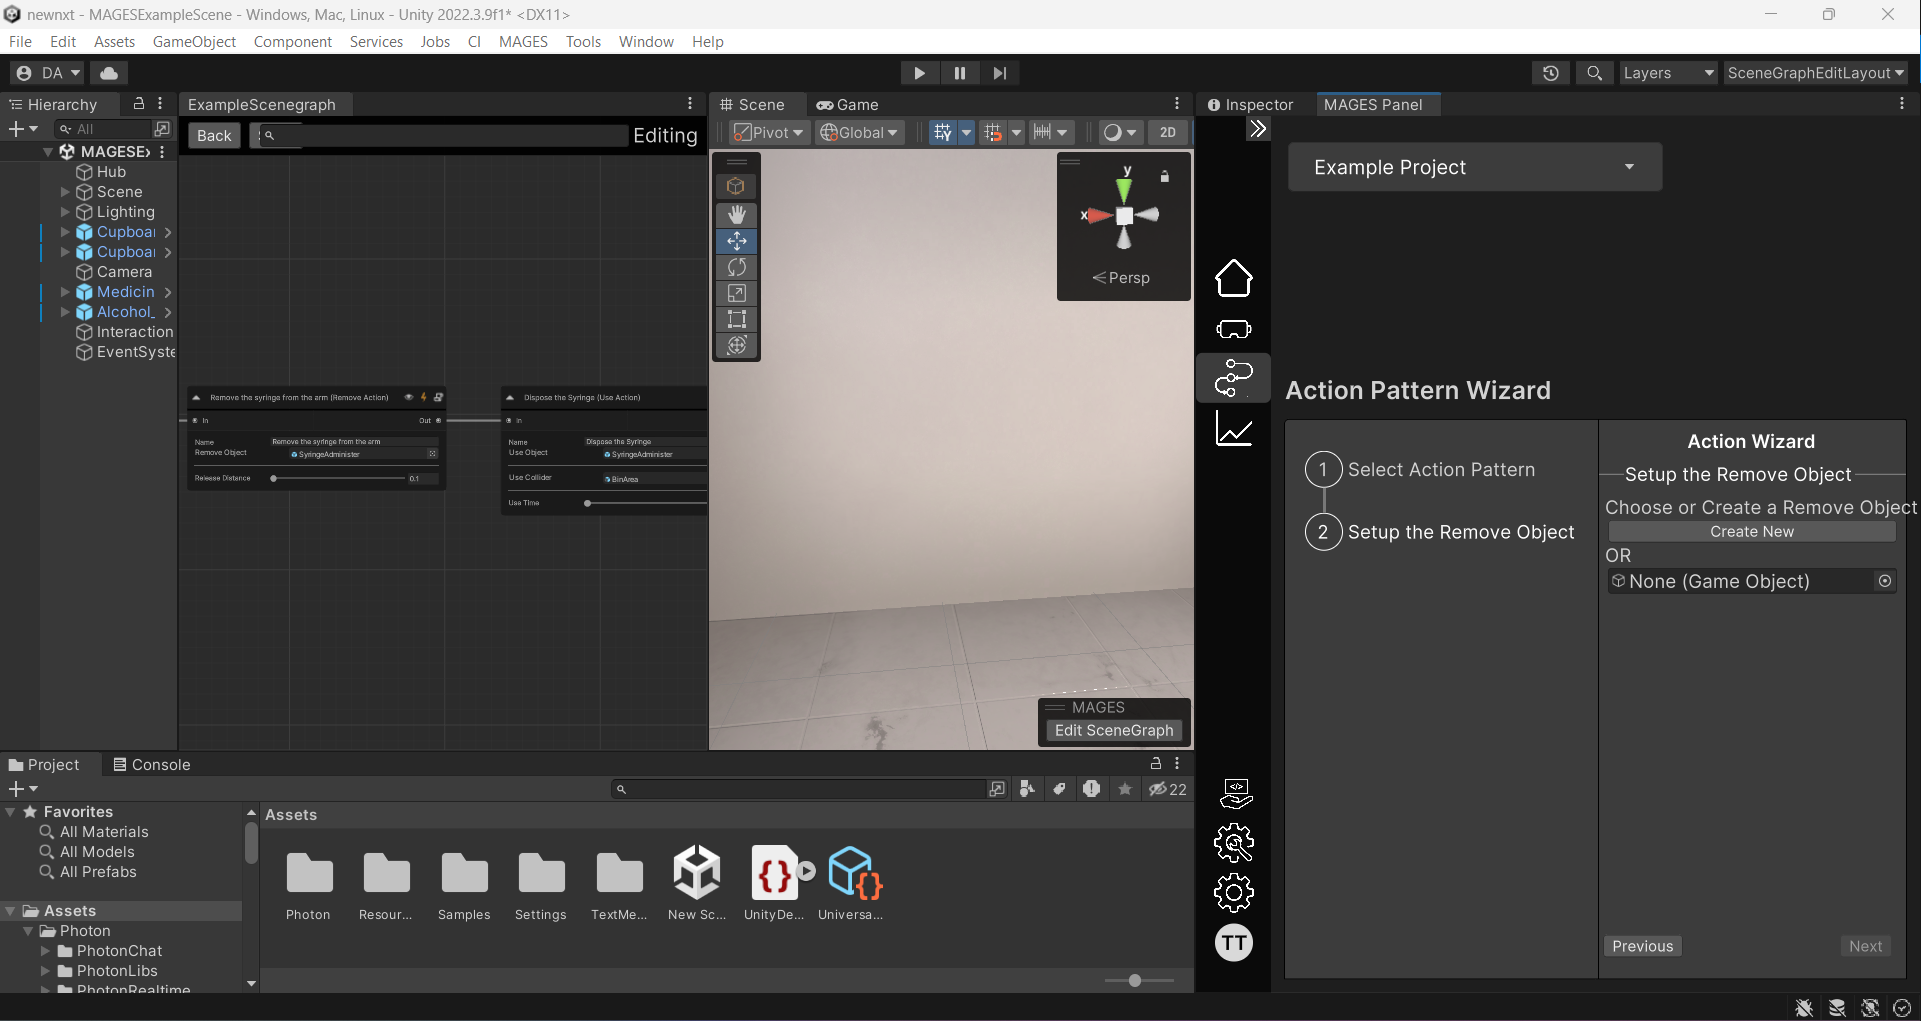Collapse MAGES Panel with double-arrow icon
1921x1021 pixels.
pyautogui.click(x=1258, y=129)
